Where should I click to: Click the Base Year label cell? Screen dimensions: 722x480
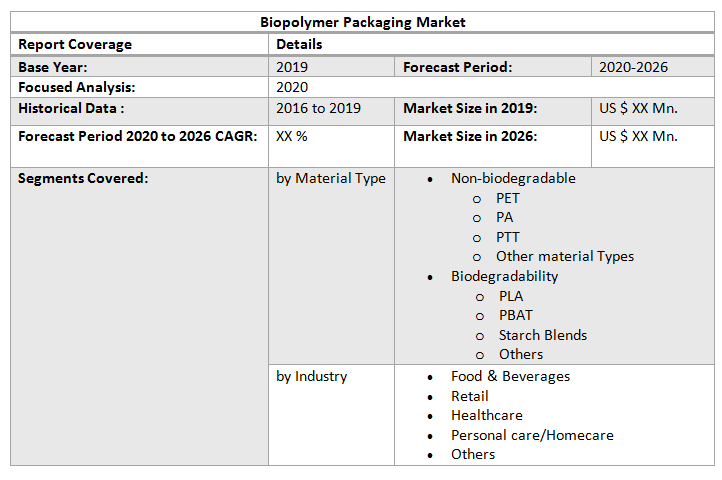click(x=53, y=67)
